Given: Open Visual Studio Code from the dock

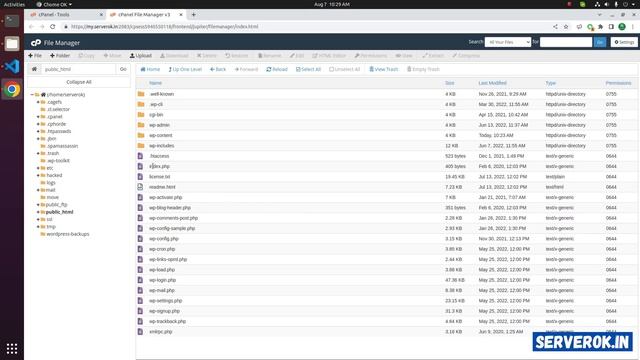Looking at the screenshot, I should coord(12,66).
